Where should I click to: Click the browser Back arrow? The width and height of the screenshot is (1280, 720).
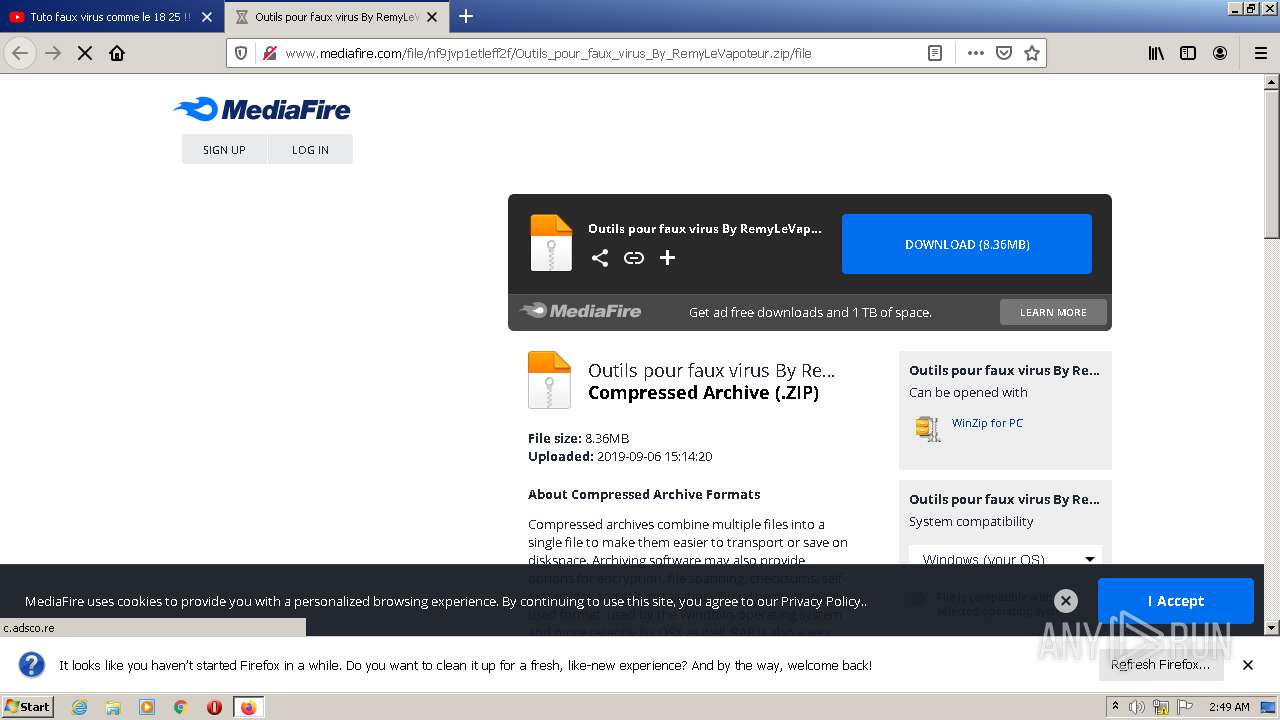20,53
